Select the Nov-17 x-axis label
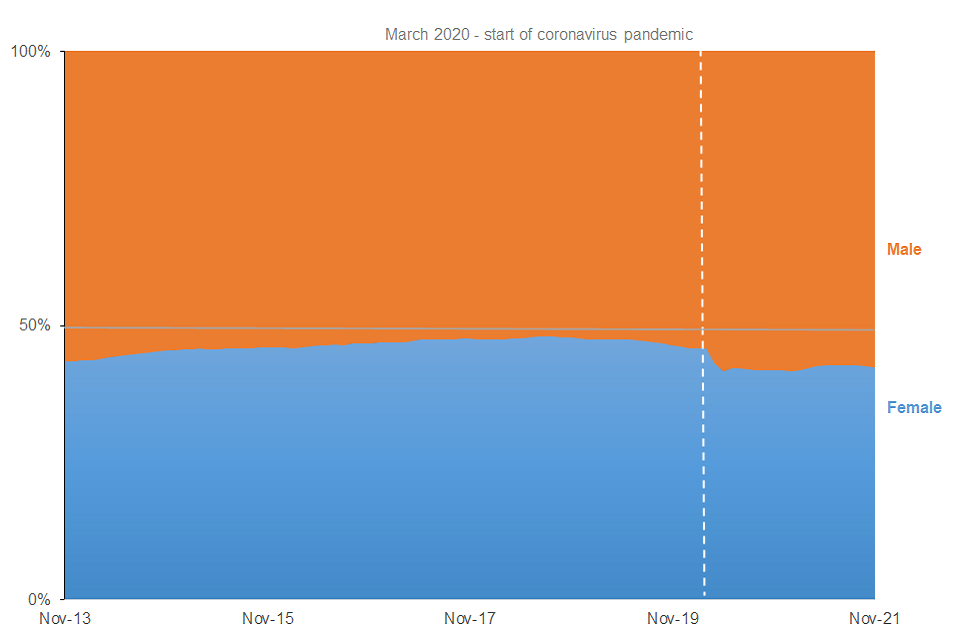960x640 pixels. click(x=470, y=619)
